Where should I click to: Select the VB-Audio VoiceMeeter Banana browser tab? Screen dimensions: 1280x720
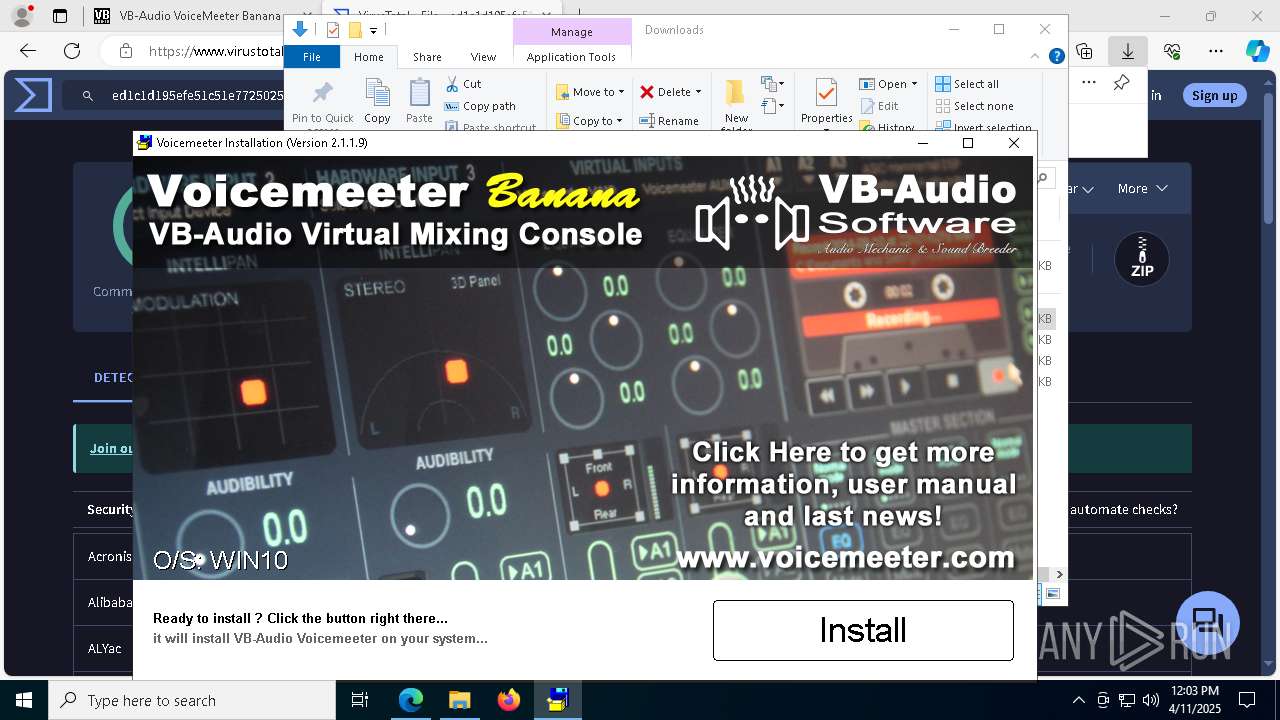[187, 16]
